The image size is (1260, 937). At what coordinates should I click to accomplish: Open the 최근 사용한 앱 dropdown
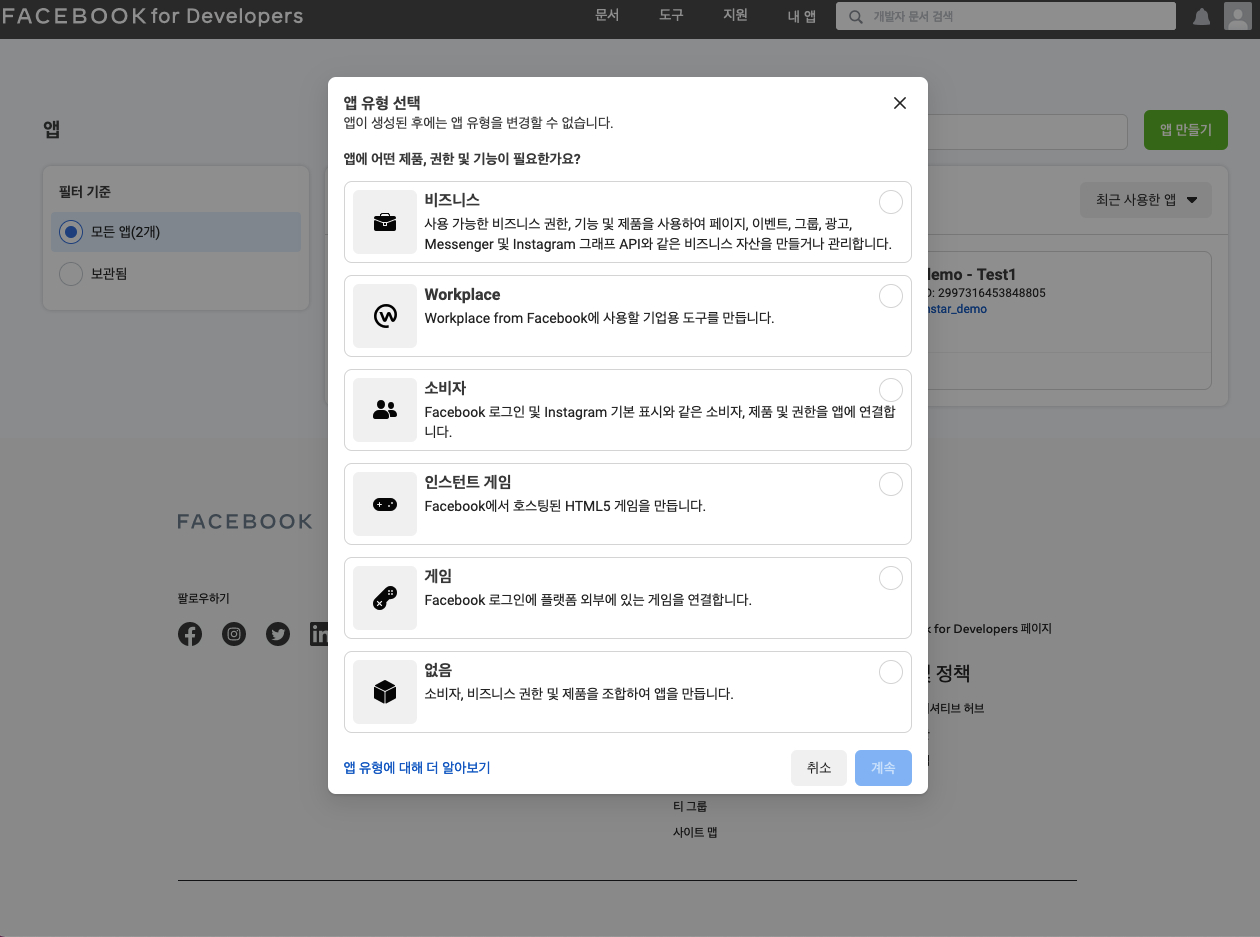1146,200
